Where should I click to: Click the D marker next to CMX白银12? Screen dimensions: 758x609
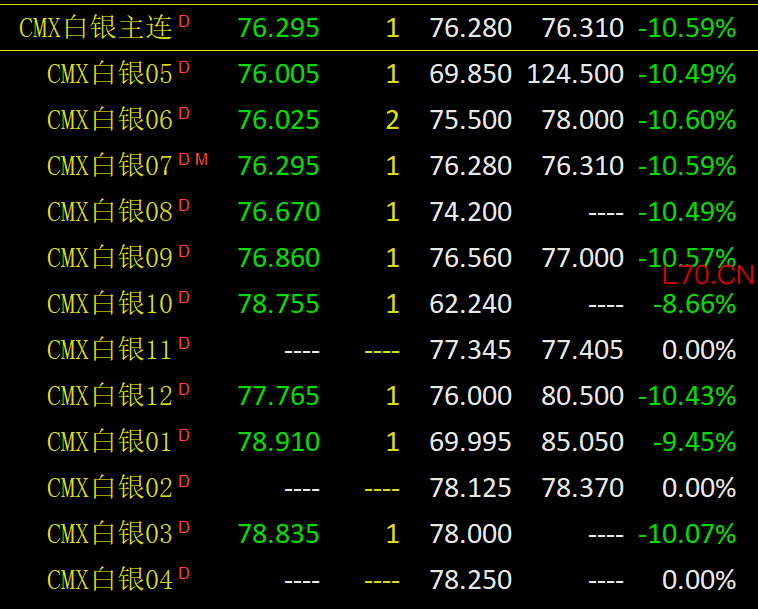pos(184,390)
